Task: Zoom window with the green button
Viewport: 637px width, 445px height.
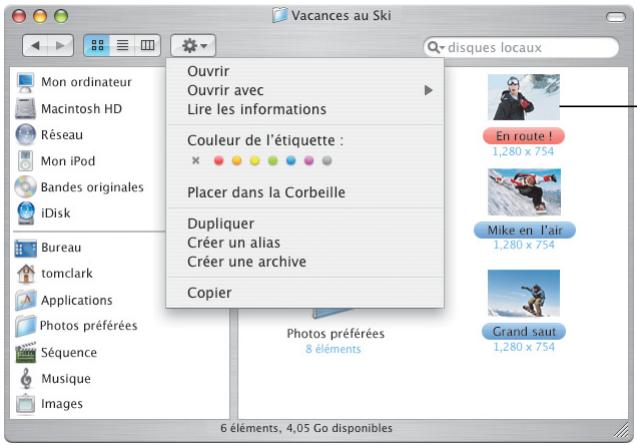Action: click(61, 16)
